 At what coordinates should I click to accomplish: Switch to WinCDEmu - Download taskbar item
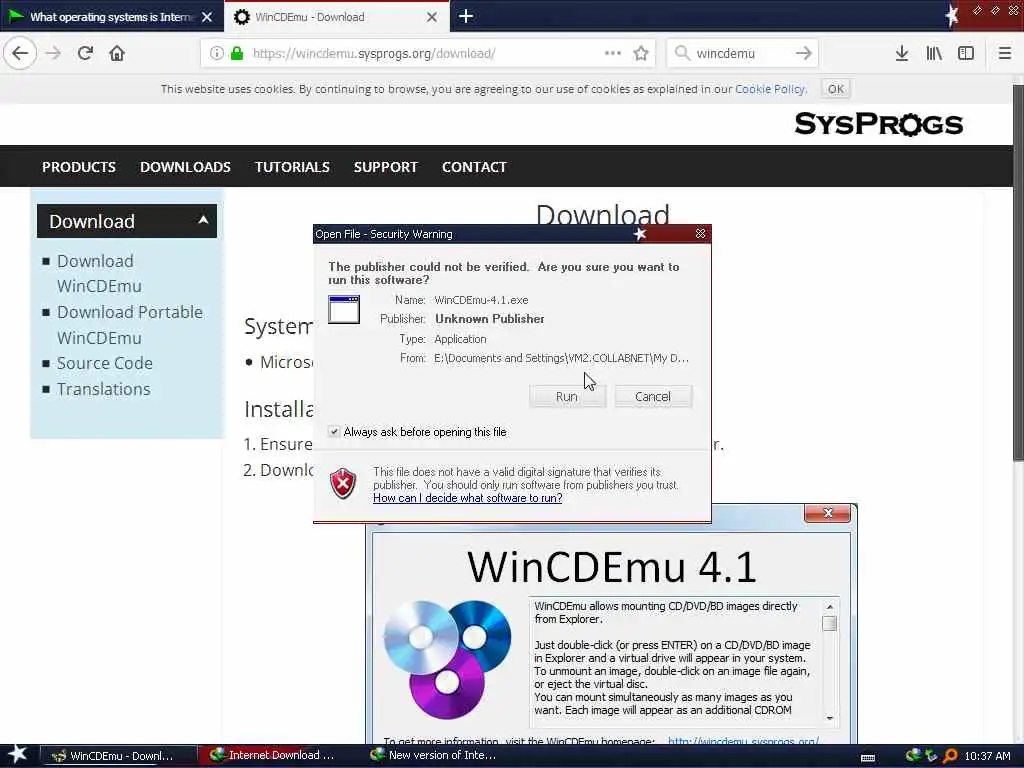pos(118,756)
